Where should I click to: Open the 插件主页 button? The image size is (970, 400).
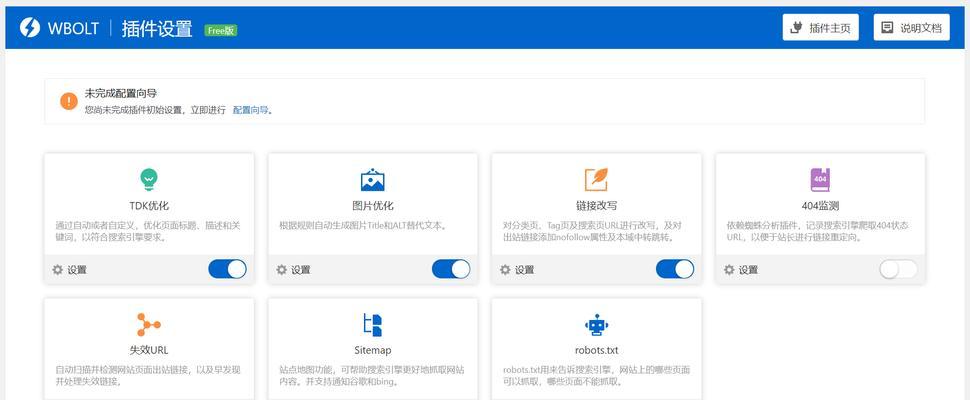820,28
